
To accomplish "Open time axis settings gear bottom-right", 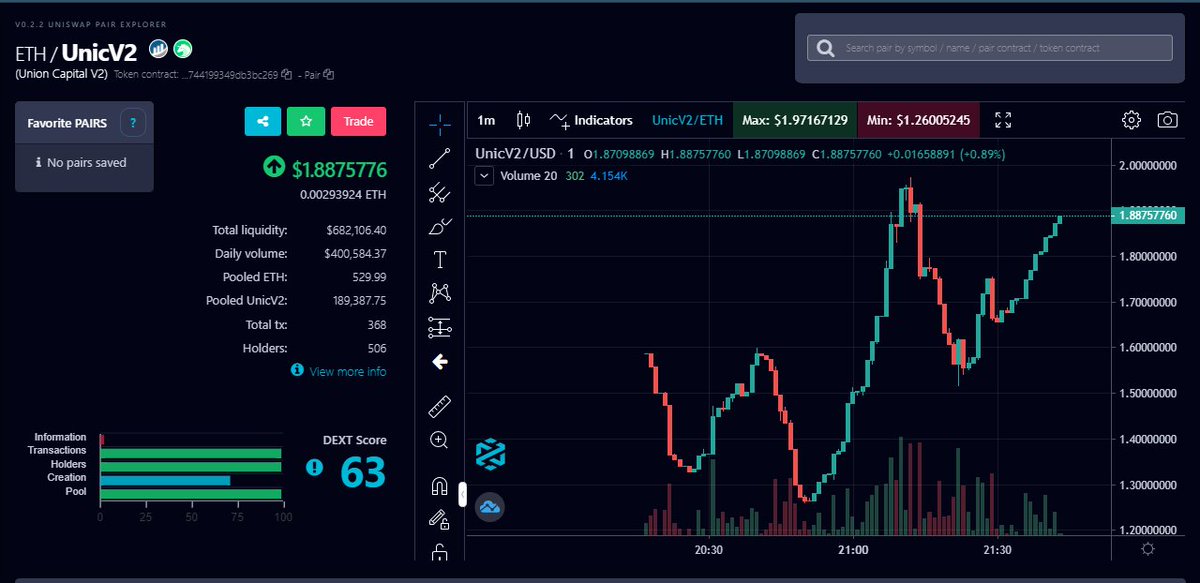I will coord(1147,549).
